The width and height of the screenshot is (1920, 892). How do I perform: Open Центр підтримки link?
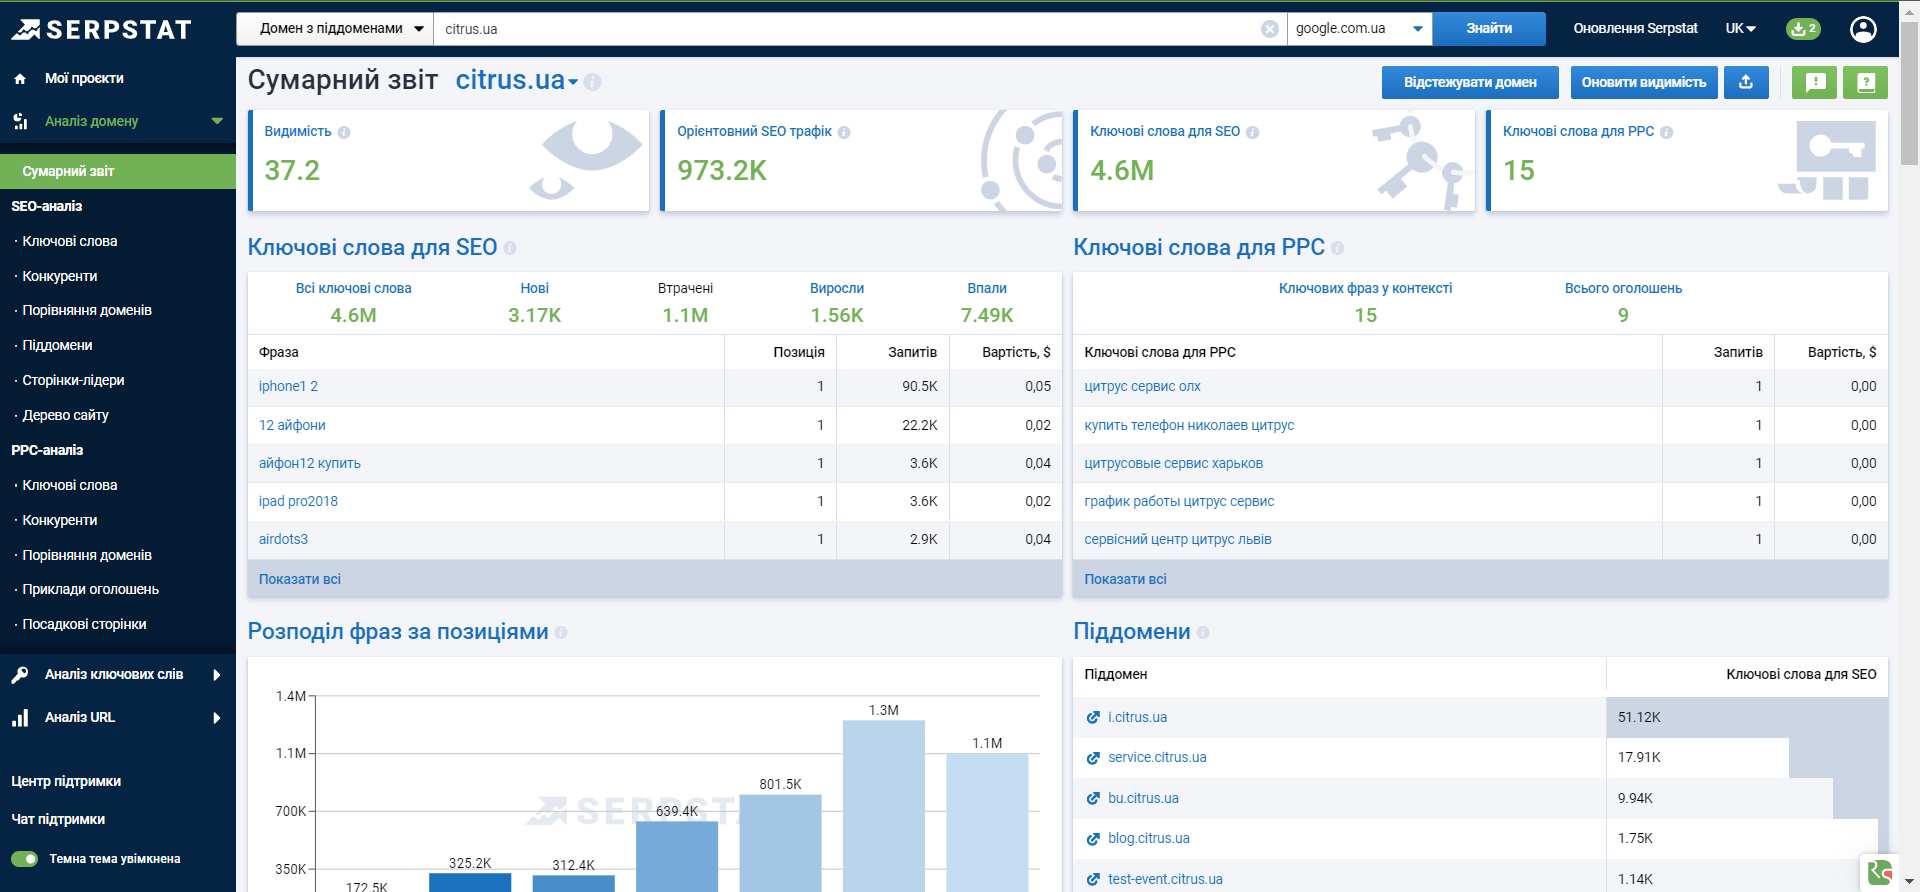pyautogui.click(x=66, y=781)
